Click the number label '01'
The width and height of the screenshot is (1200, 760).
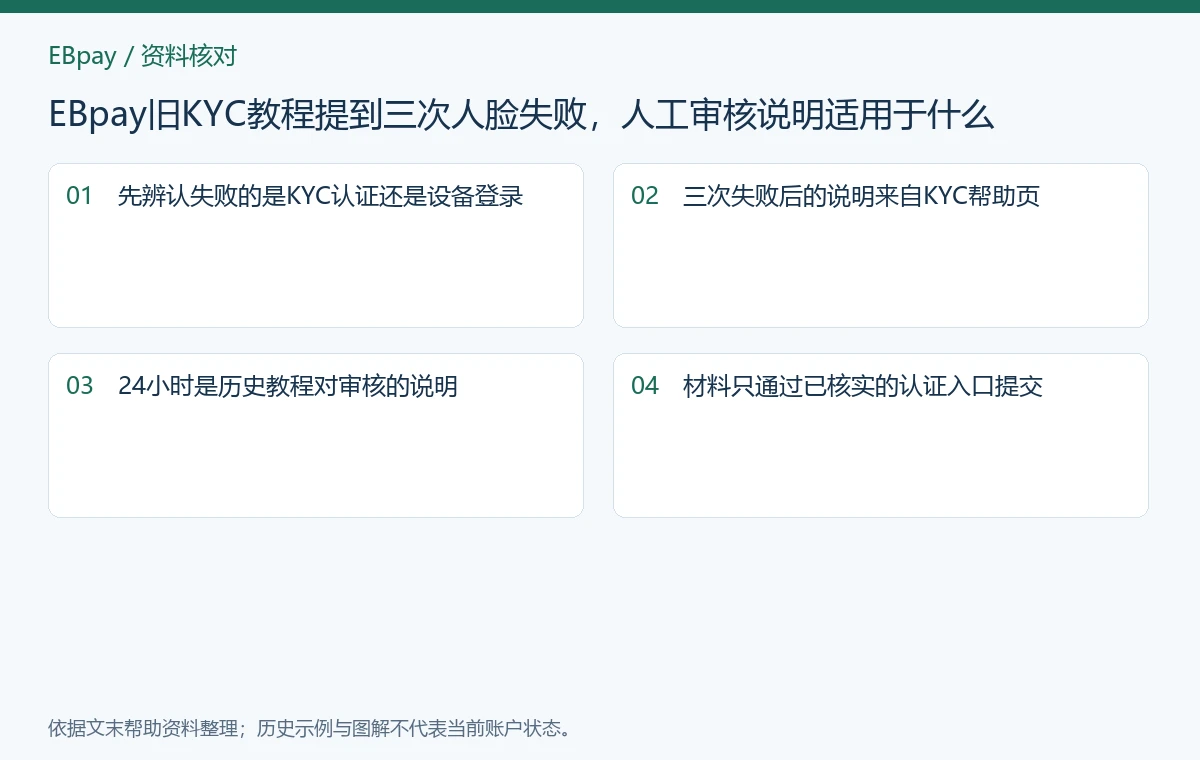[79, 196]
